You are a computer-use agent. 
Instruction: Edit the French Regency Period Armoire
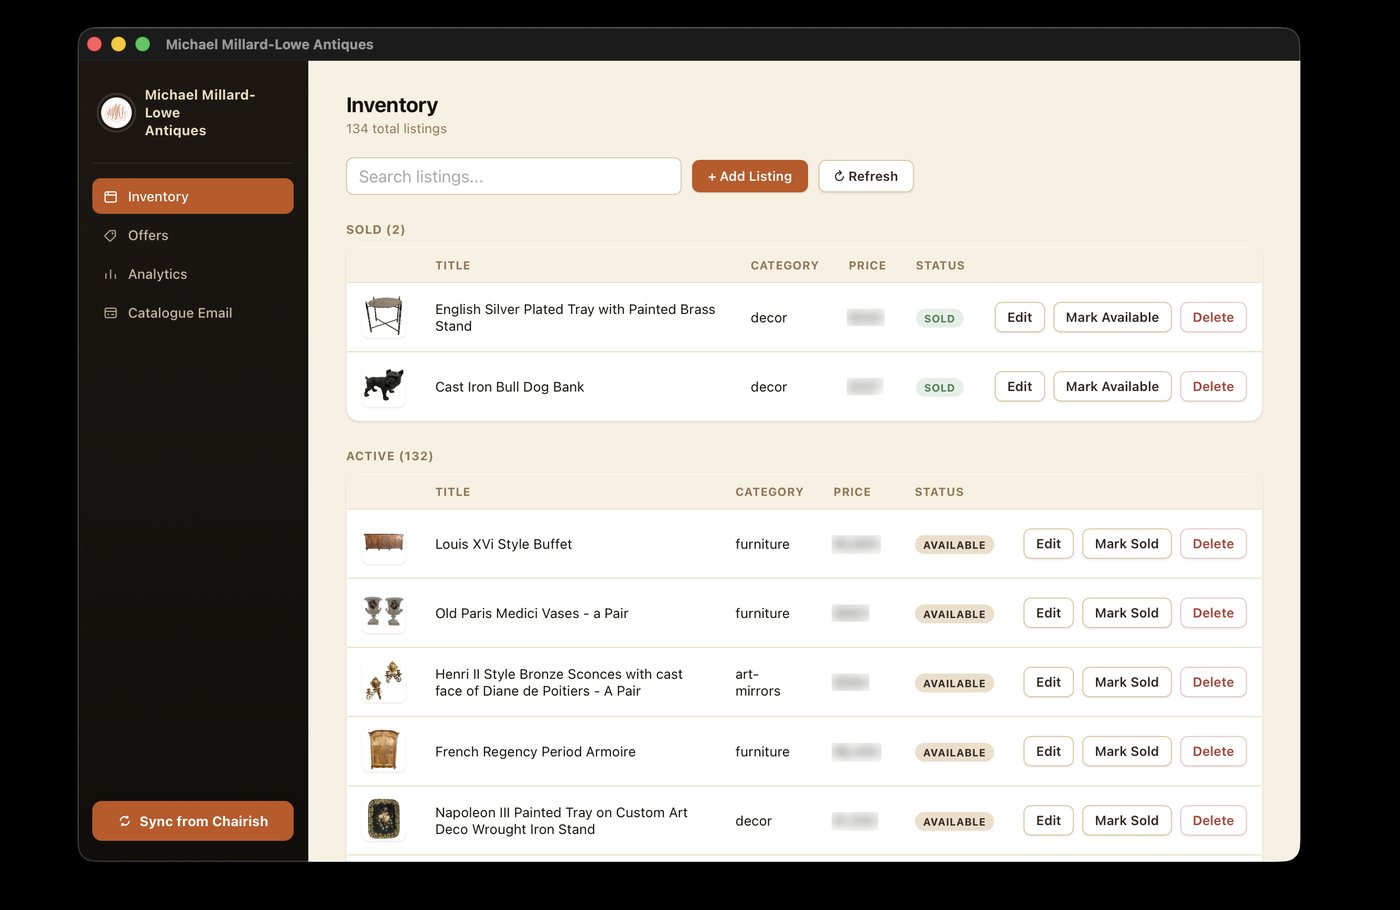pyautogui.click(x=1049, y=751)
